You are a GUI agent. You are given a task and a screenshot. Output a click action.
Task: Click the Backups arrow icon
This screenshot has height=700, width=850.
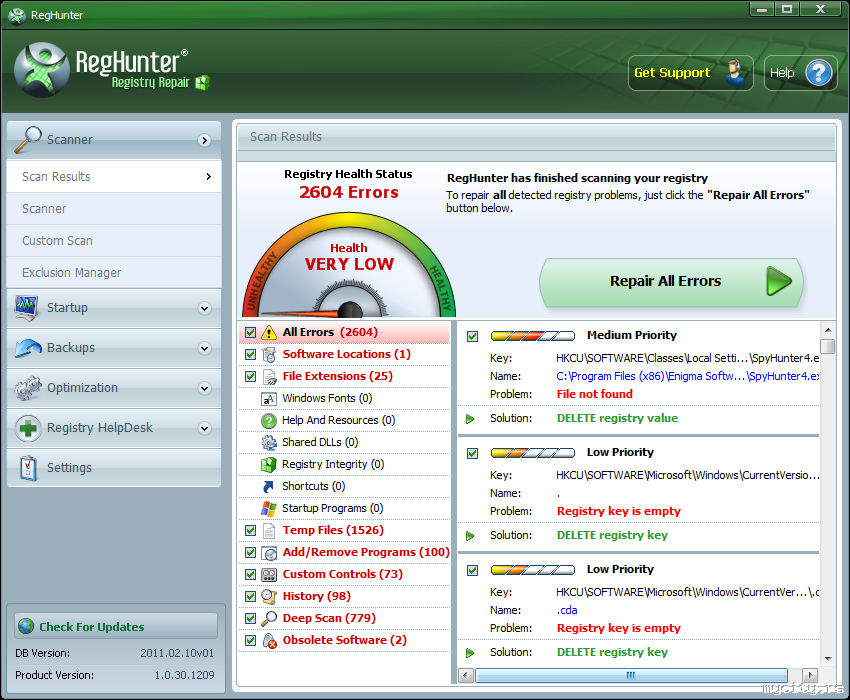(x=28, y=348)
